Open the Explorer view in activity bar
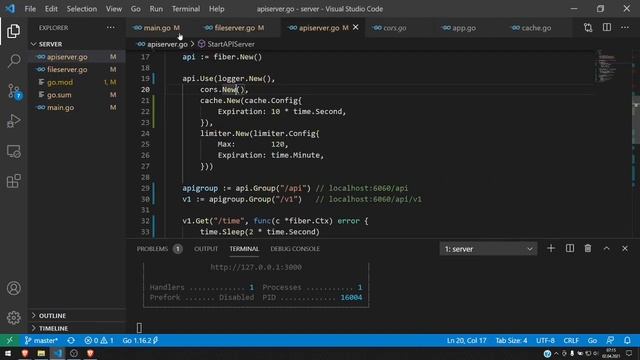This screenshot has width=640, height=360. tap(13, 31)
